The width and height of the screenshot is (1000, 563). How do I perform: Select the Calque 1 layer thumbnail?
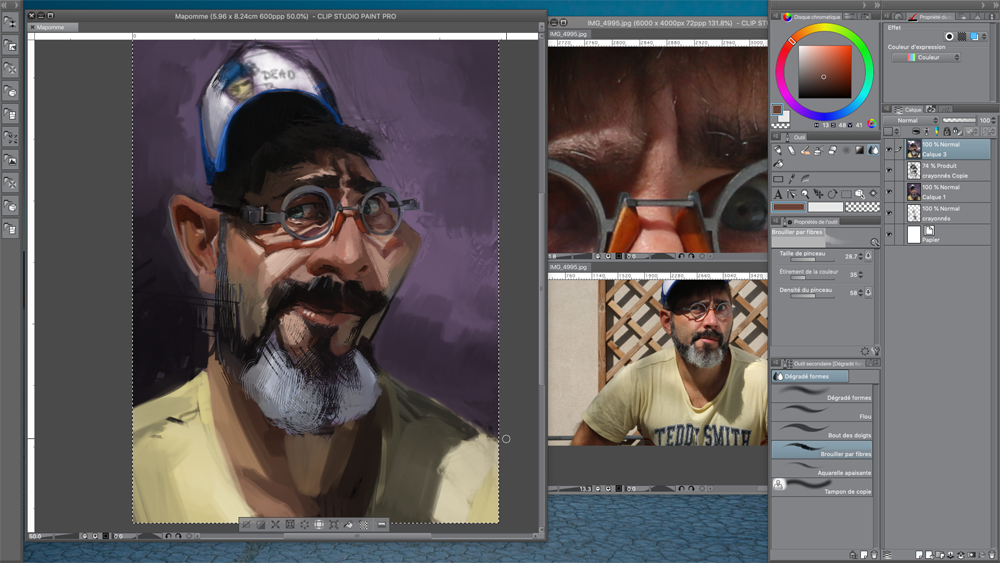(913, 192)
